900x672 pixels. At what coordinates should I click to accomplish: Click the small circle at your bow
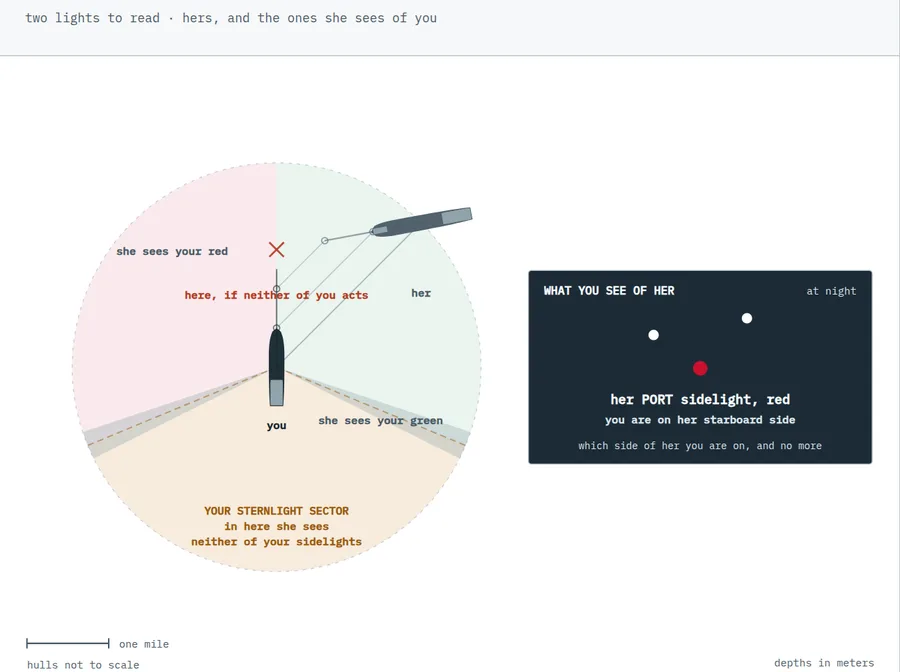pyautogui.click(x=277, y=328)
